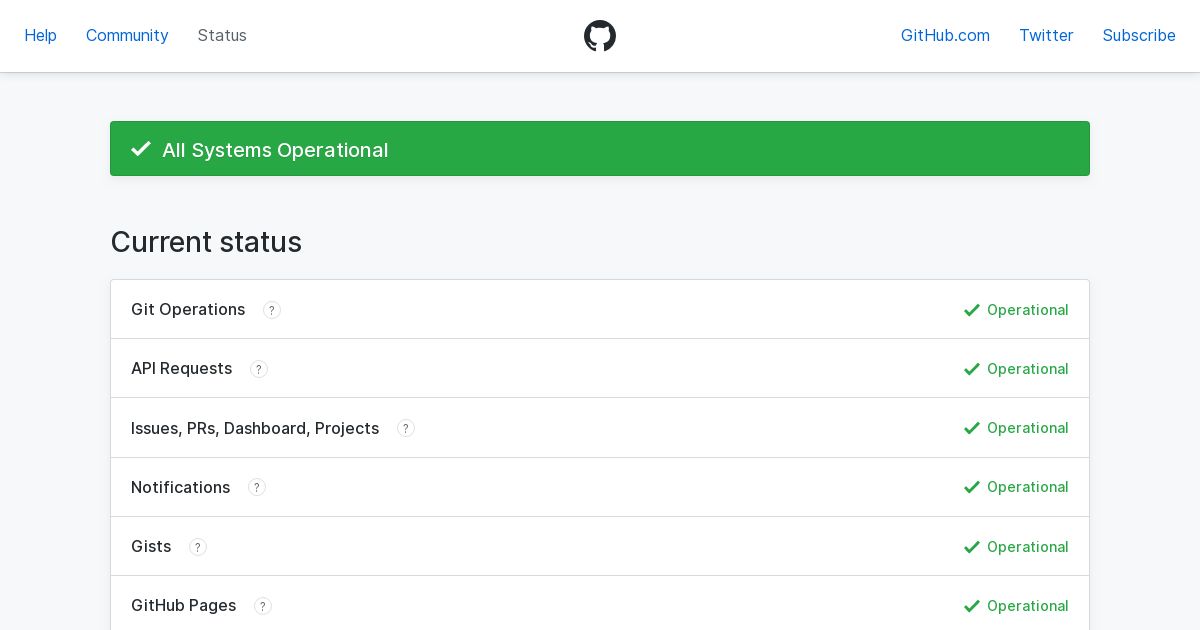Select the Gists component label
Screen dimensions: 1200x630
(151, 546)
